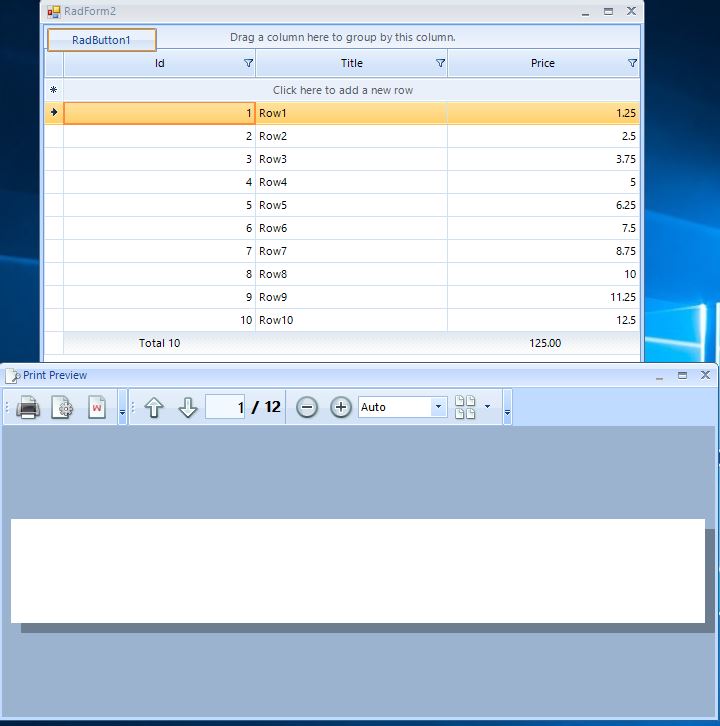
Task: Click the price cell 2.5
Action: pyautogui.click(x=544, y=136)
